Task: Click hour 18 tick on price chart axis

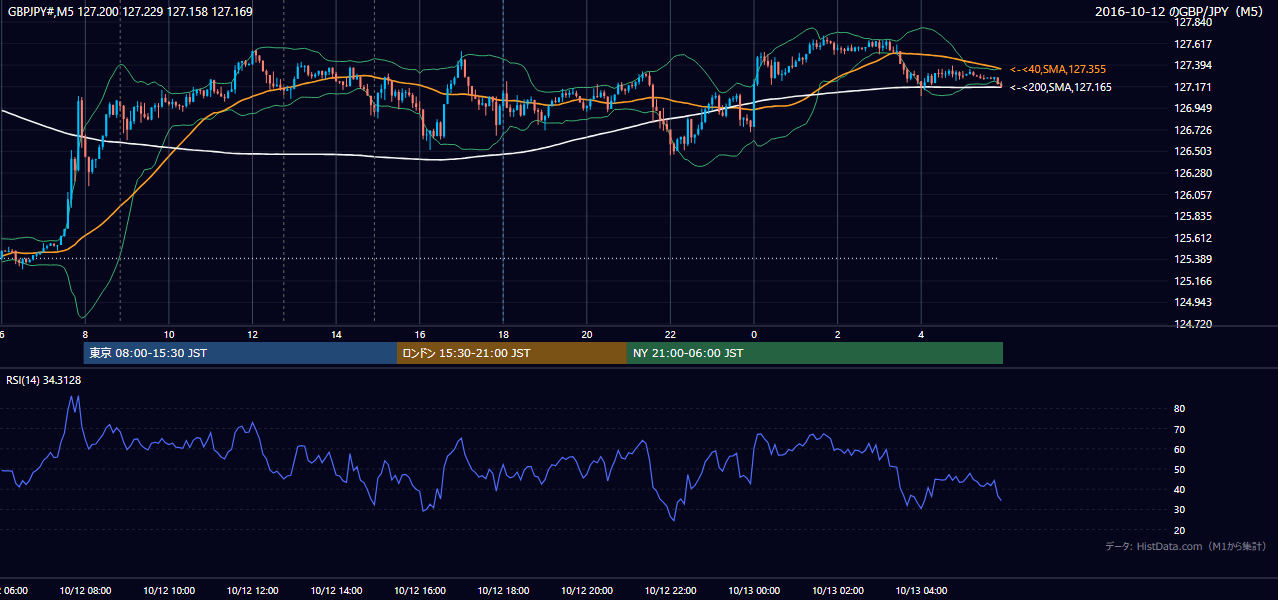Action: click(x=503, y=334)
